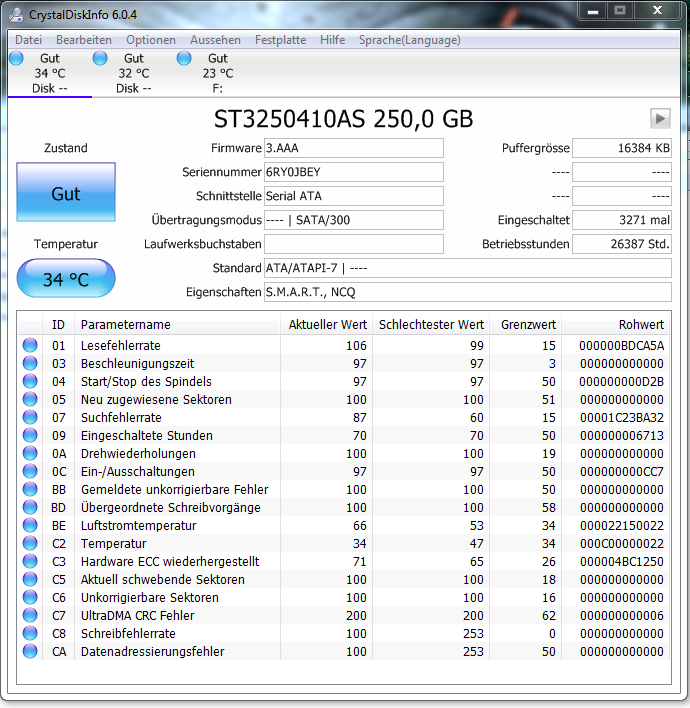Select the second disk tab at 32 °C

(134, 73)
